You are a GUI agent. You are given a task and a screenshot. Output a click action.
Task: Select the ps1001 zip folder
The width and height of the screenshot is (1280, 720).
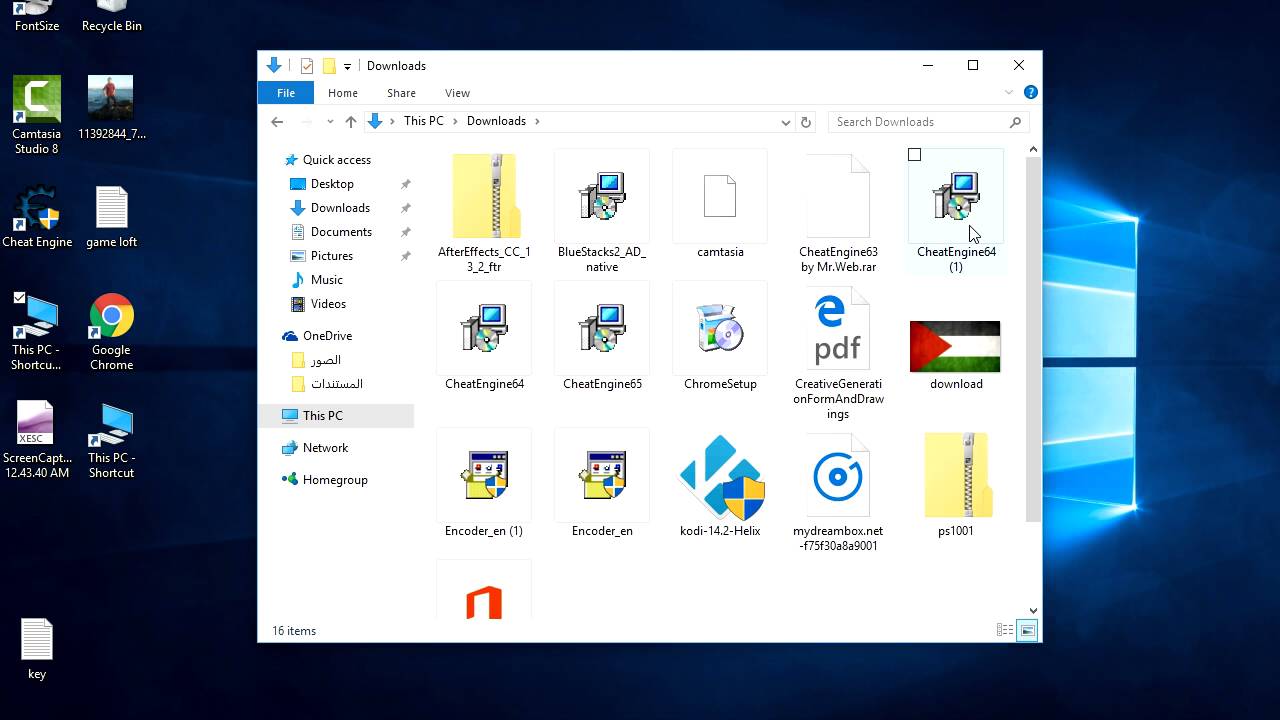(956, 475)
